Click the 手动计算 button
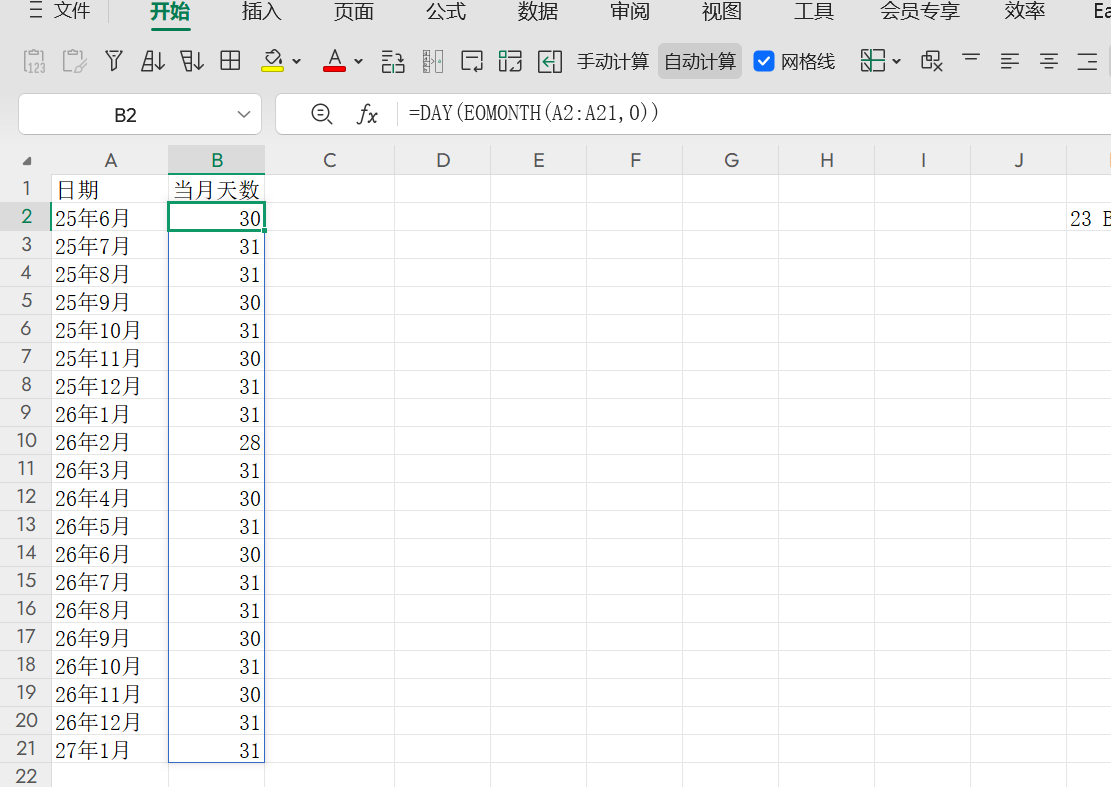This screenshot has height=787, width=1111. 613,62
